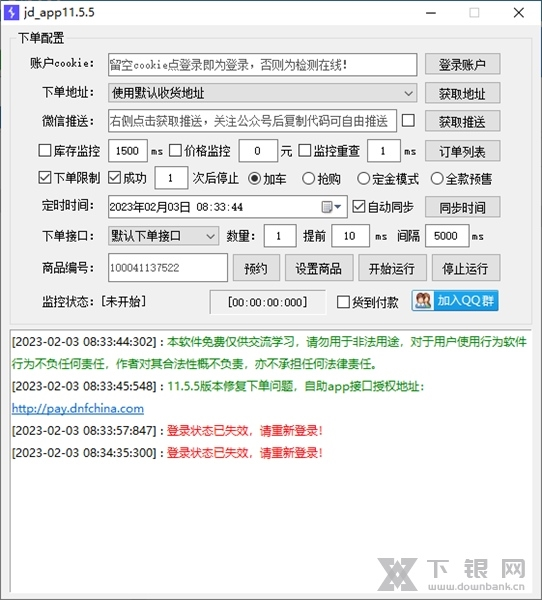Focus the 微信推送 code input field
The height and width of the screenshot is (600, 542).
(252, 121)
